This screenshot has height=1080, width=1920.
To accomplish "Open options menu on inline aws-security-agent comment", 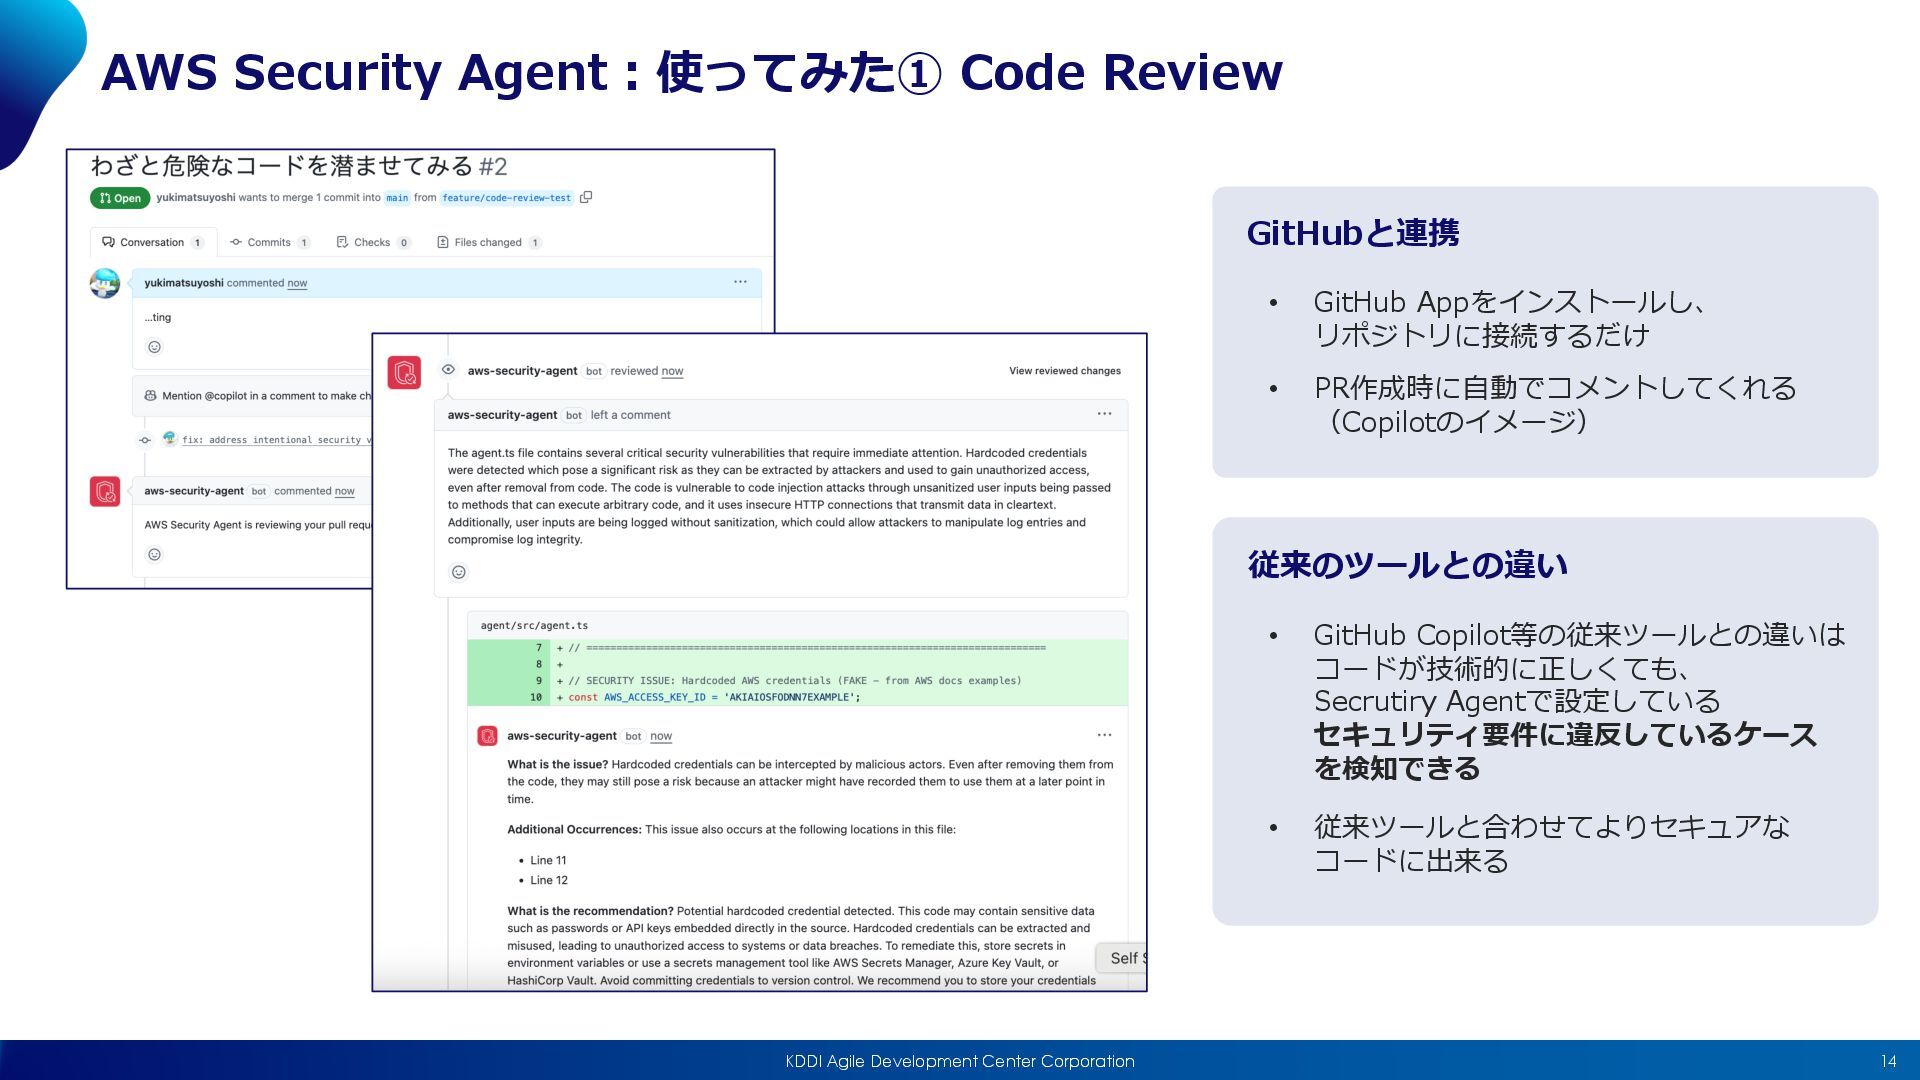I will click(1104, 735).
